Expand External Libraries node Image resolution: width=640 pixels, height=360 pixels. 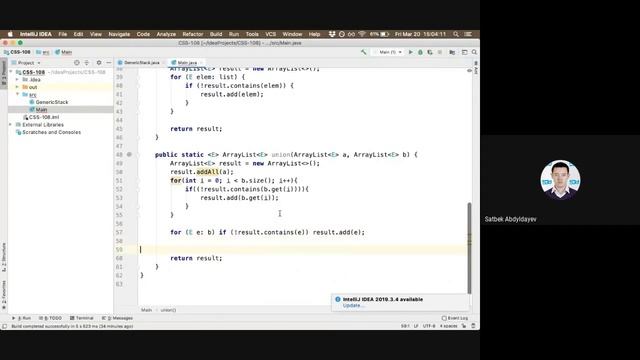(11, 124)
